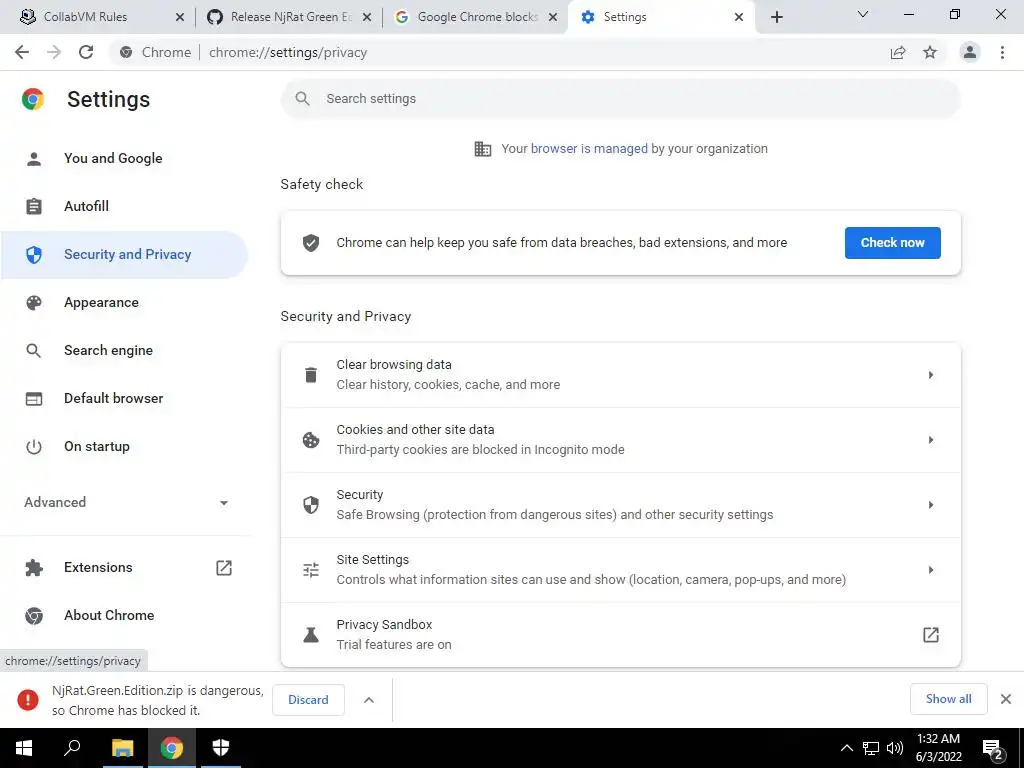Close the downloads bar

tap(1006, 699)
